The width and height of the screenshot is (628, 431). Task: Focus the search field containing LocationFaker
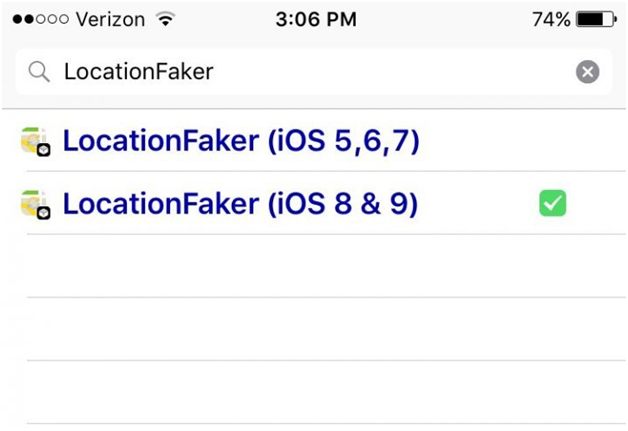(300, 72)
